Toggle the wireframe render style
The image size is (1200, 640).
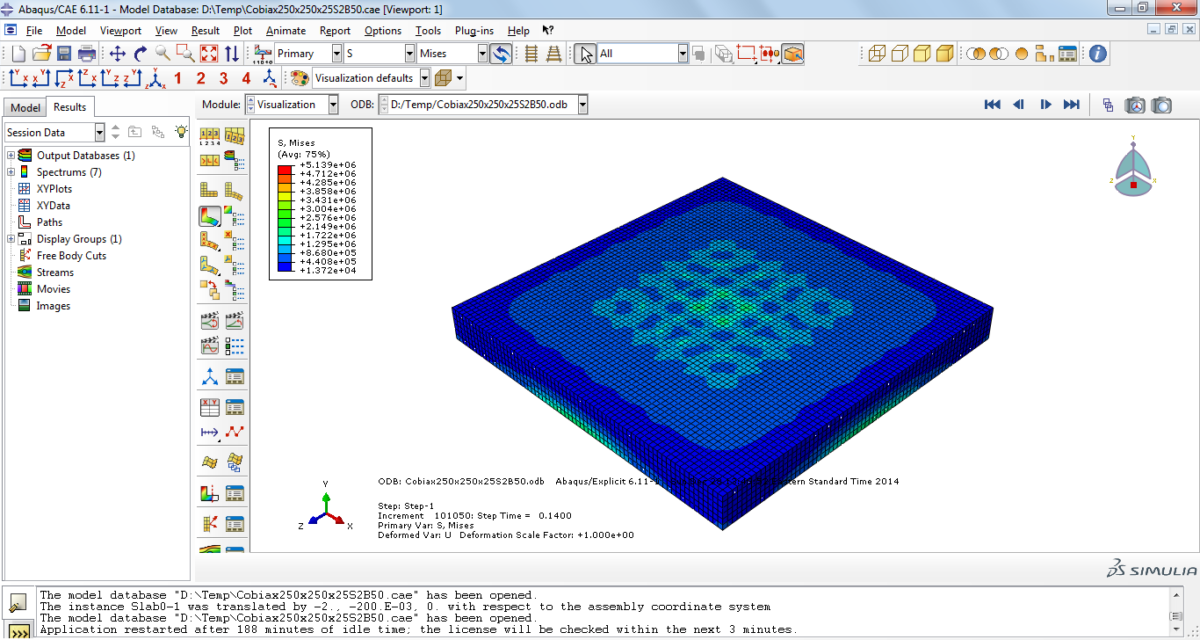875,53
